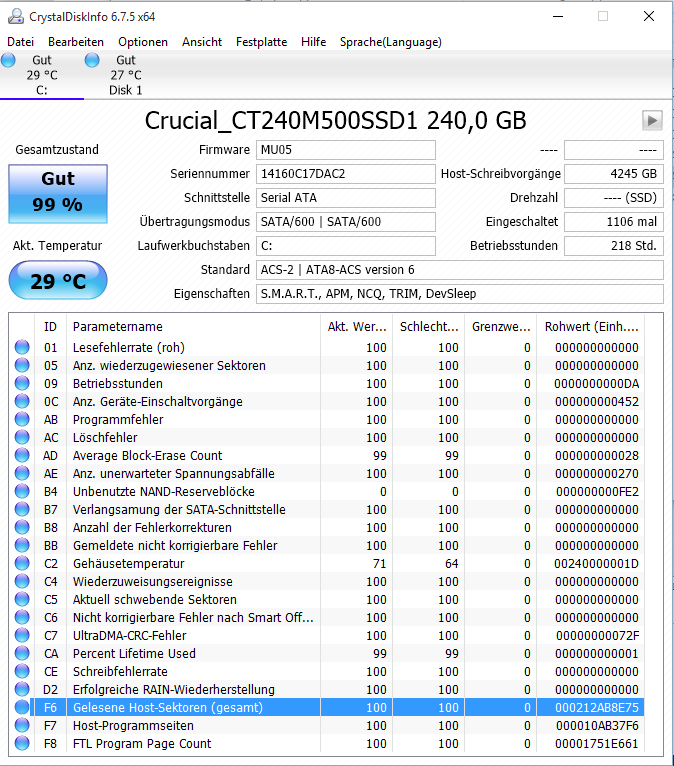Viewport: 674px width, 766px height.
Task: Select the Host-Programmseiten parameter name
Action: [x=133, y=726]
